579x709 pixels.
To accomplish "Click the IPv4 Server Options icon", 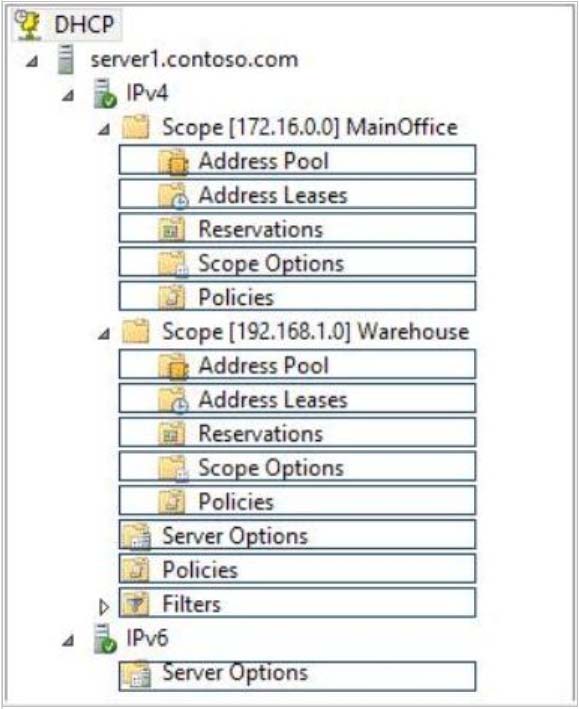I will pyautogui.click(x=137, y=536).
